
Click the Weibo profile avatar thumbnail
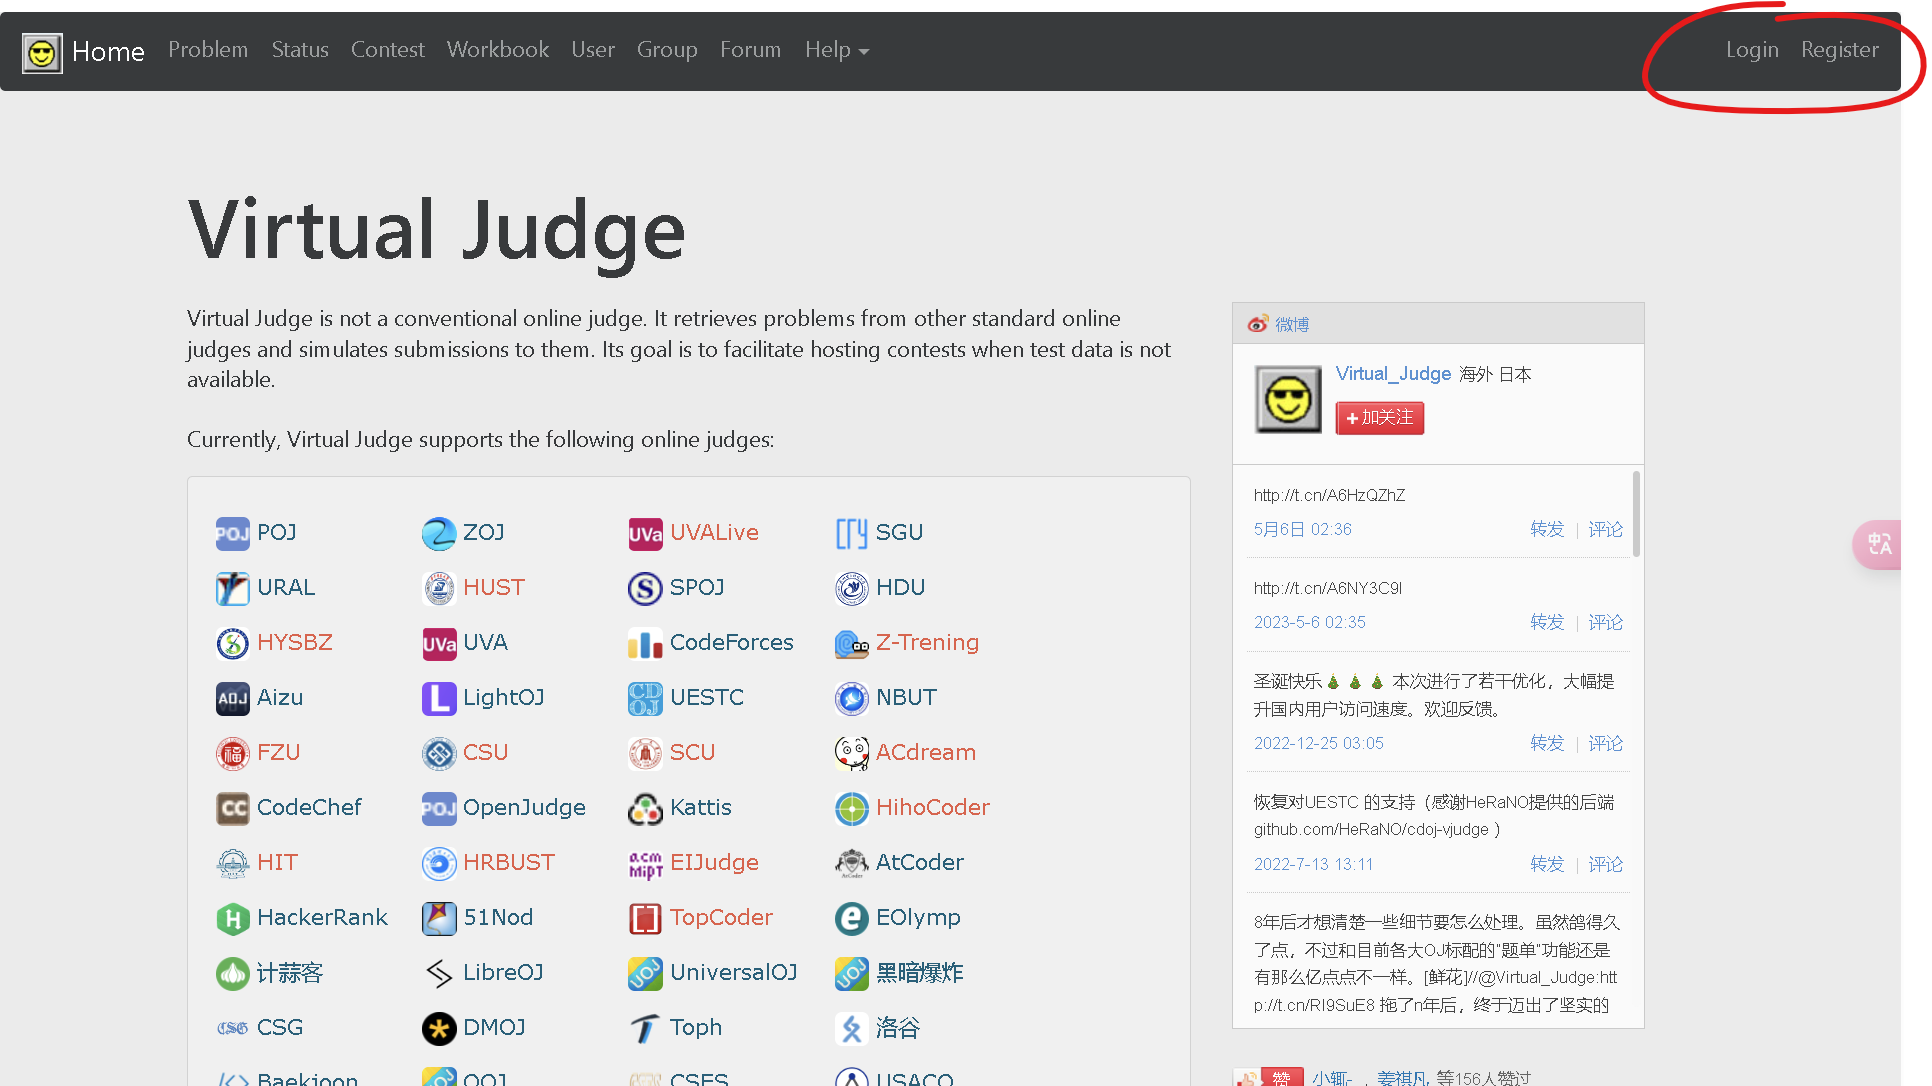(1287, 399)
